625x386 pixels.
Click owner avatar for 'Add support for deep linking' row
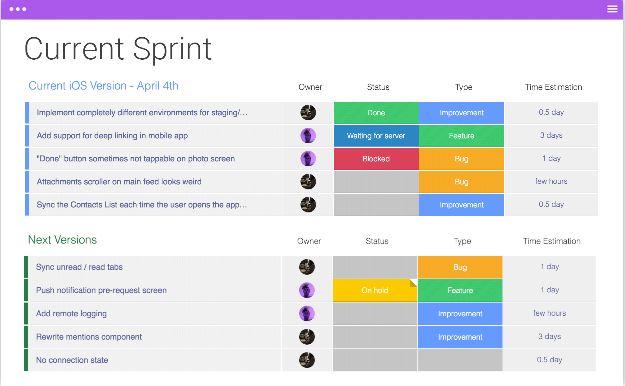308,136
